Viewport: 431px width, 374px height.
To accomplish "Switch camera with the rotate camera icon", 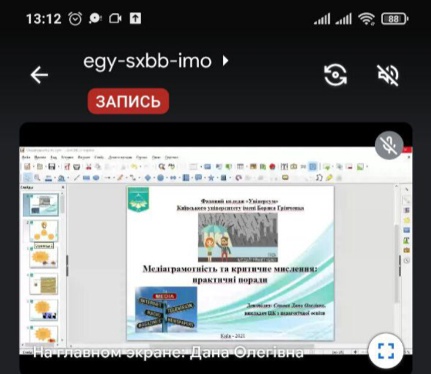I will (x=335, y=75).
